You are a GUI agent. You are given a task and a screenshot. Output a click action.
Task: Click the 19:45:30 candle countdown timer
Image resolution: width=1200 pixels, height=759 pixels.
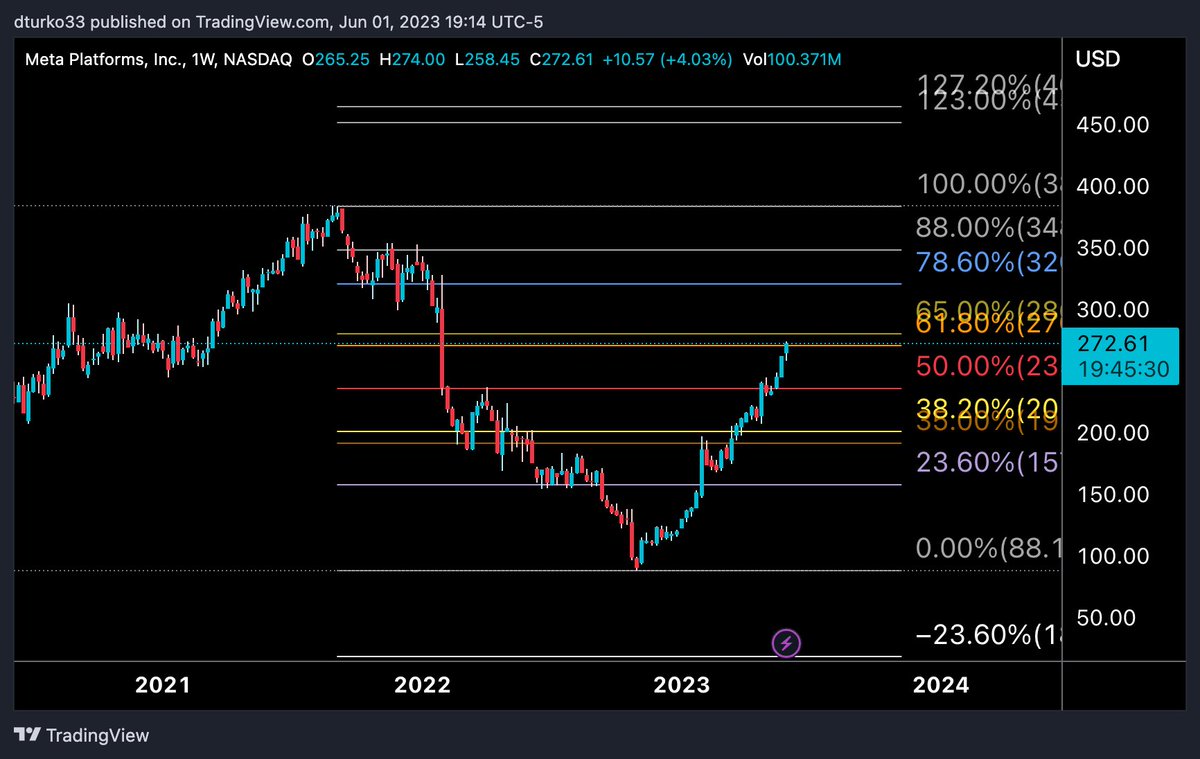coord(1120,367)
